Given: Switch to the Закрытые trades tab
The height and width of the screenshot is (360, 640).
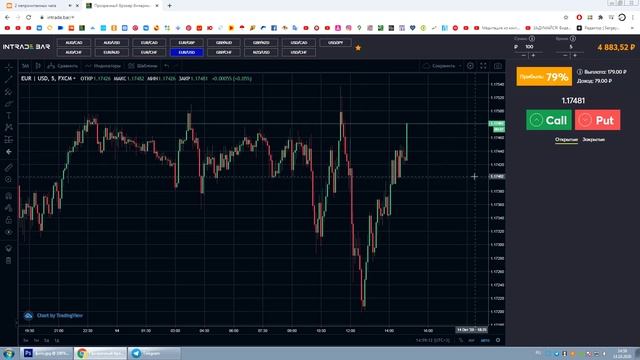Looking at the screenshot, I should 593,140.
